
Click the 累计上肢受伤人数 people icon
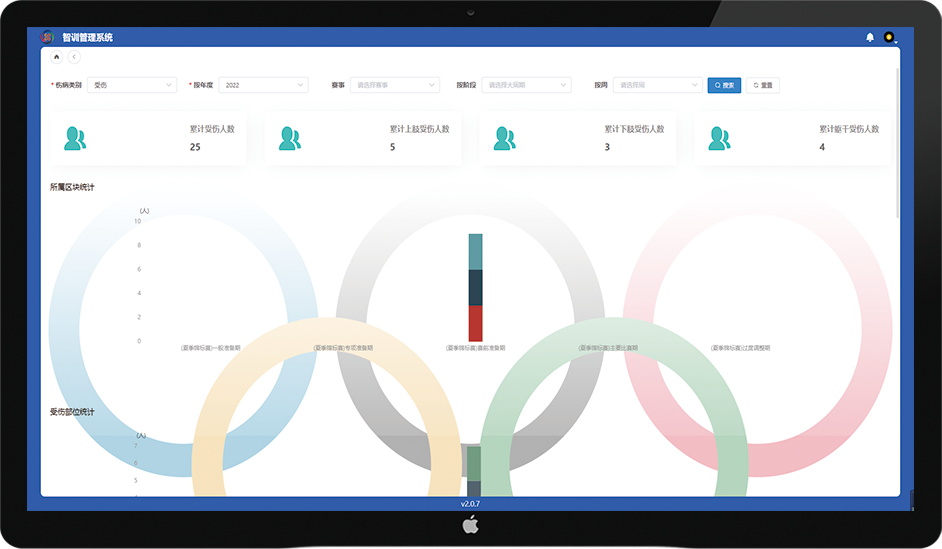point(290,138)
